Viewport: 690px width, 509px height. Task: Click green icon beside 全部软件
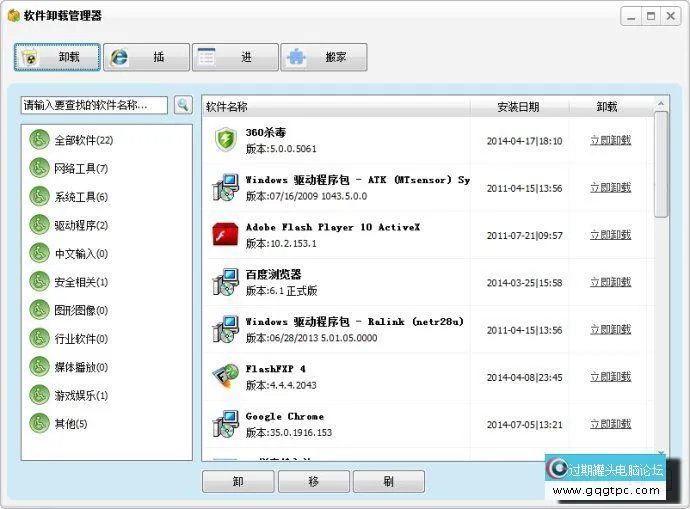click(39, 140)
